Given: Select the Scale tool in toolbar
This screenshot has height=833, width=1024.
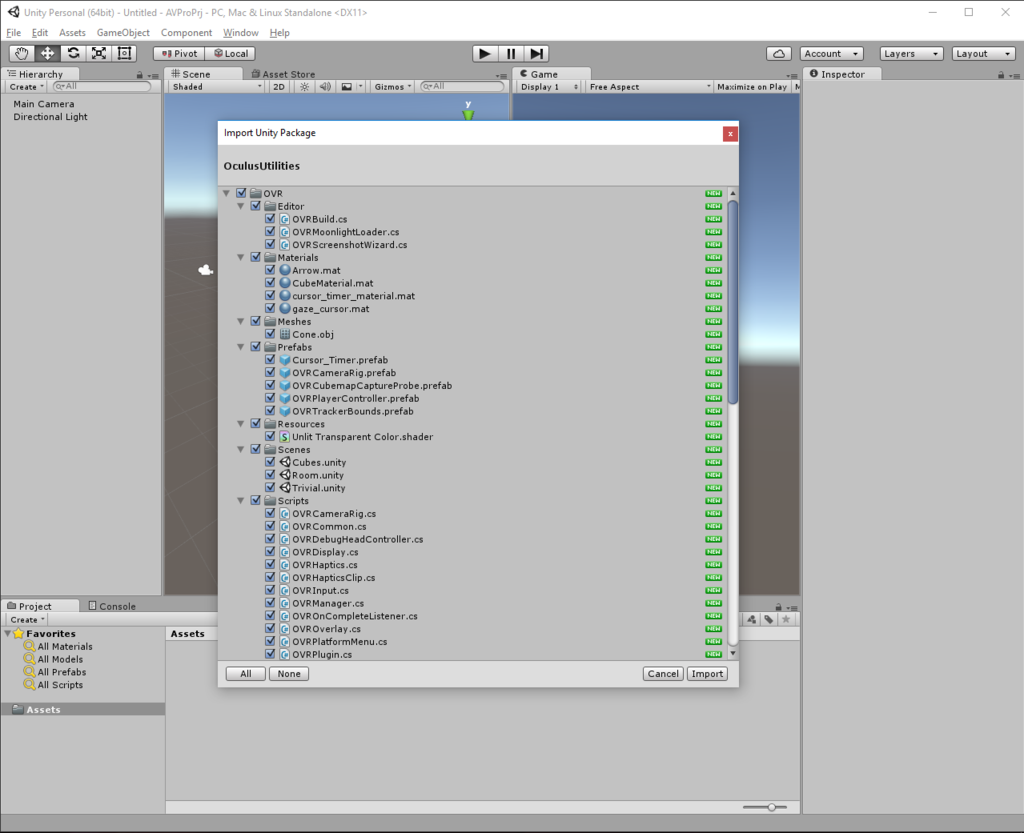Looking at the screenshot, I should pos(99,54).
